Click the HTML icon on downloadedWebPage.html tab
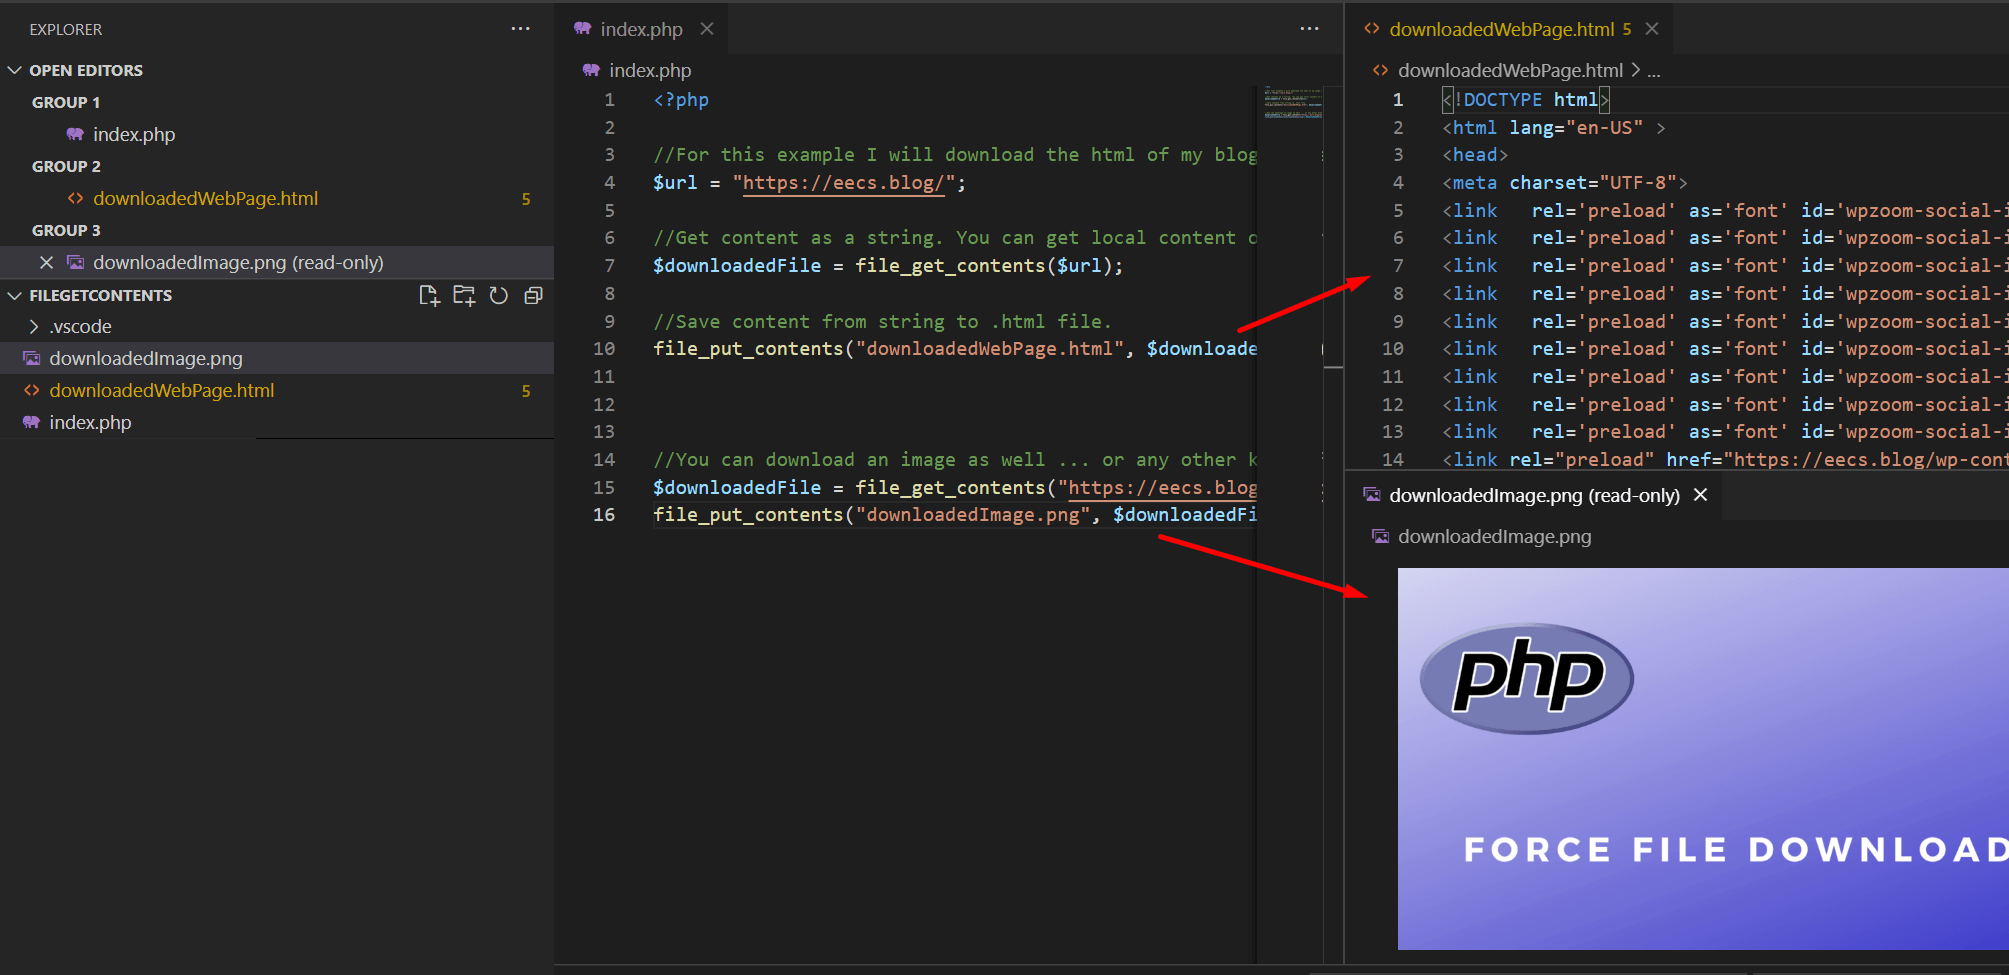2009x975 pixels. (1371, 29)
